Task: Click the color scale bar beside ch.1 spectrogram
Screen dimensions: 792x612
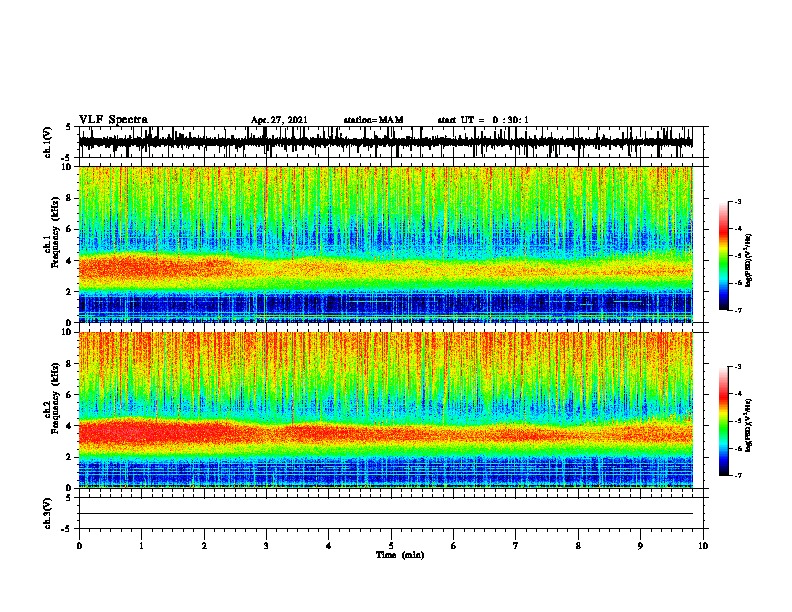Action: (724, 256)
